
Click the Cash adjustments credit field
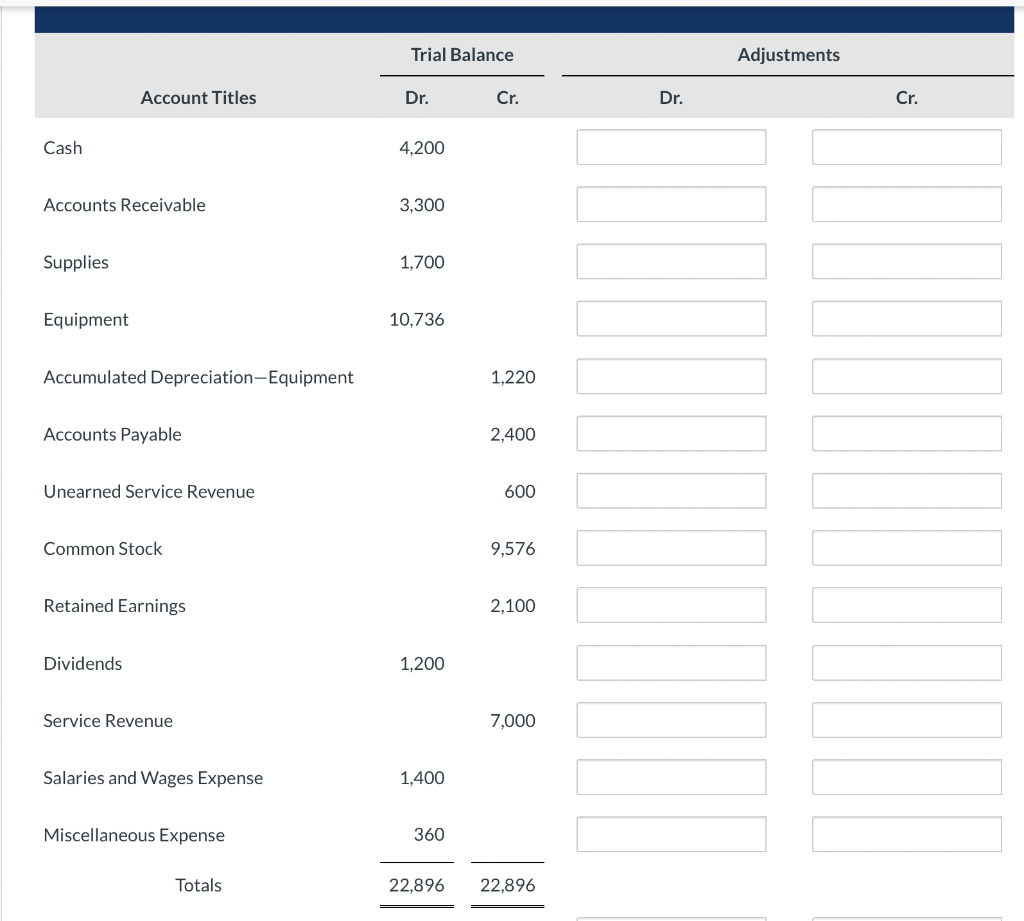(906, 146)
